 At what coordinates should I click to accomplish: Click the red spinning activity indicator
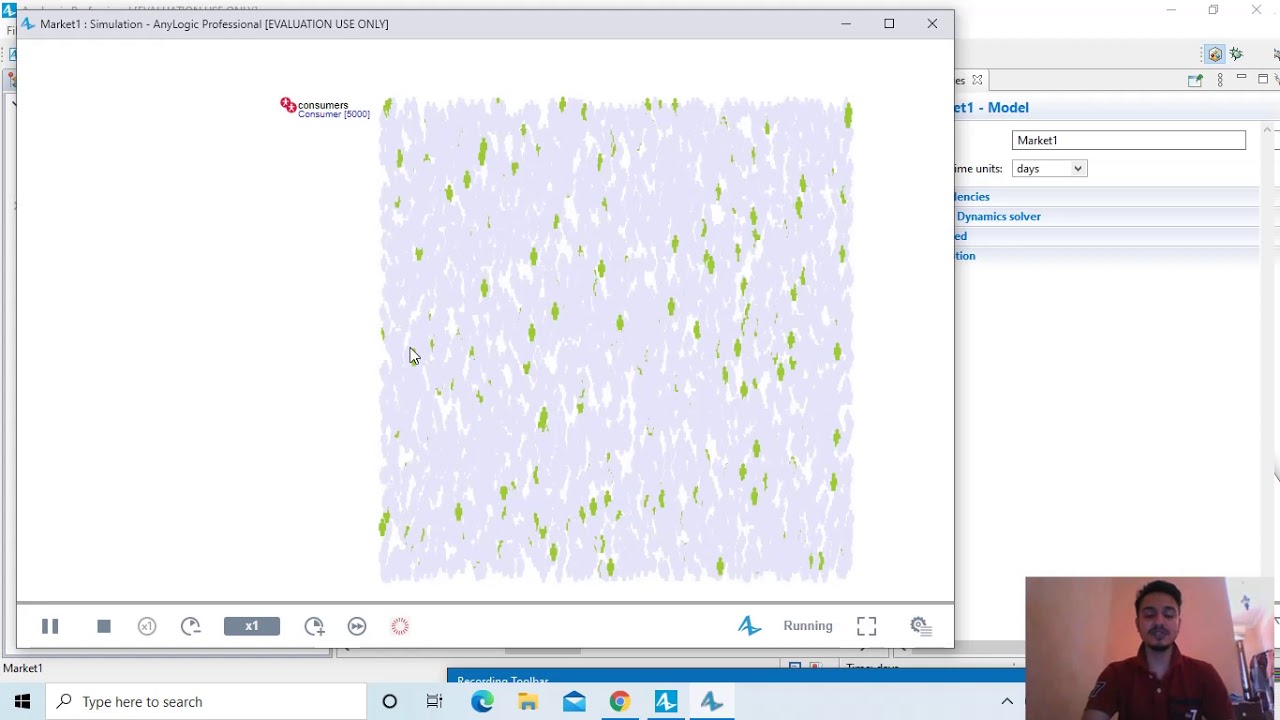(400, 626)
